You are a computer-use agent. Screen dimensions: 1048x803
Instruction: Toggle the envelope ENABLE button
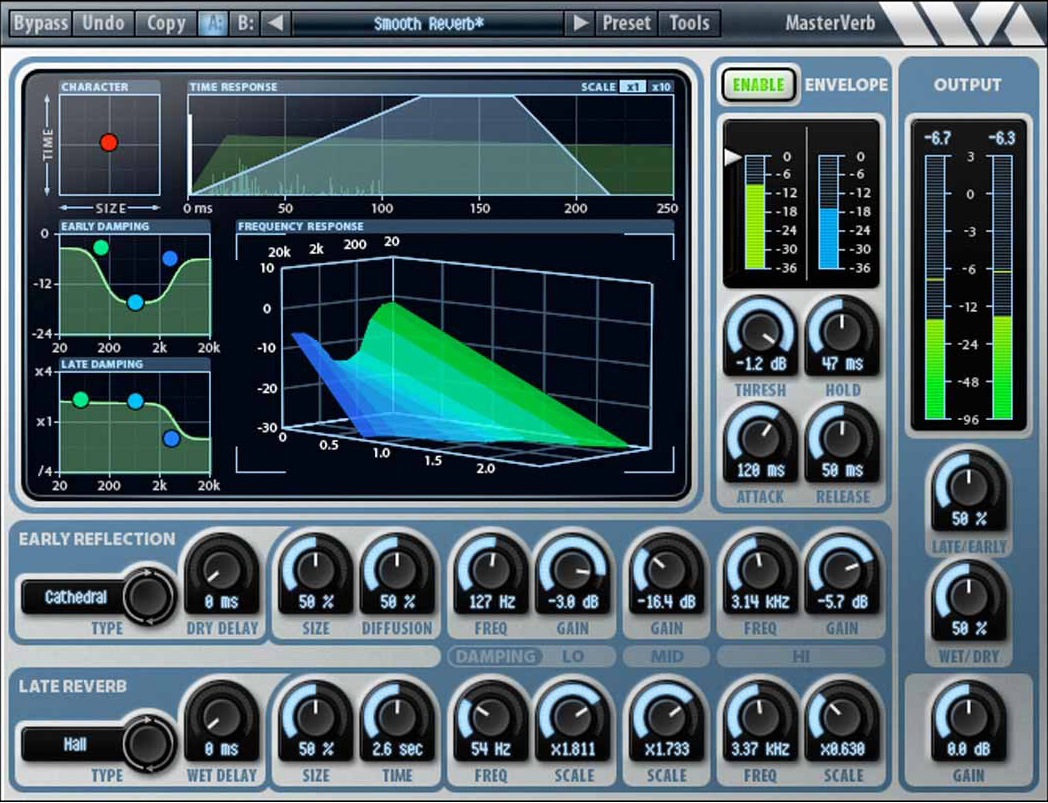pyautogui.click(x=759, y=85)
